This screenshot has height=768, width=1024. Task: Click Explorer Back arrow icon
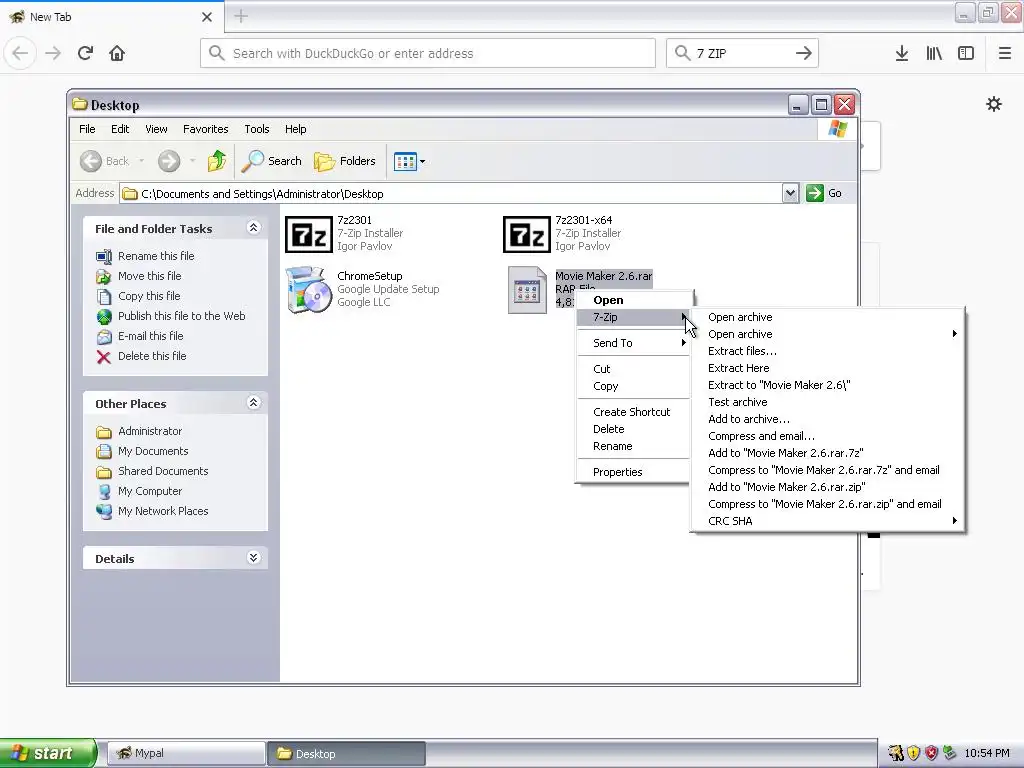pos(91,161)
